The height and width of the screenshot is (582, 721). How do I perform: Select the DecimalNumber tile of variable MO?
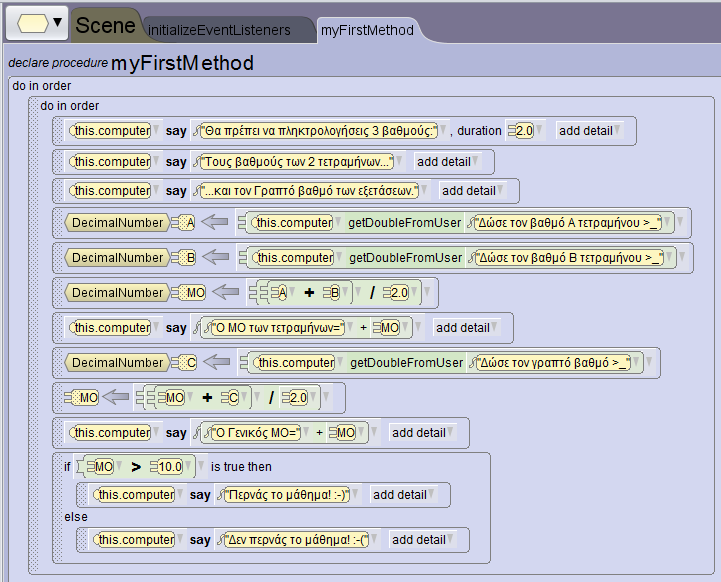tap(117, 293)
